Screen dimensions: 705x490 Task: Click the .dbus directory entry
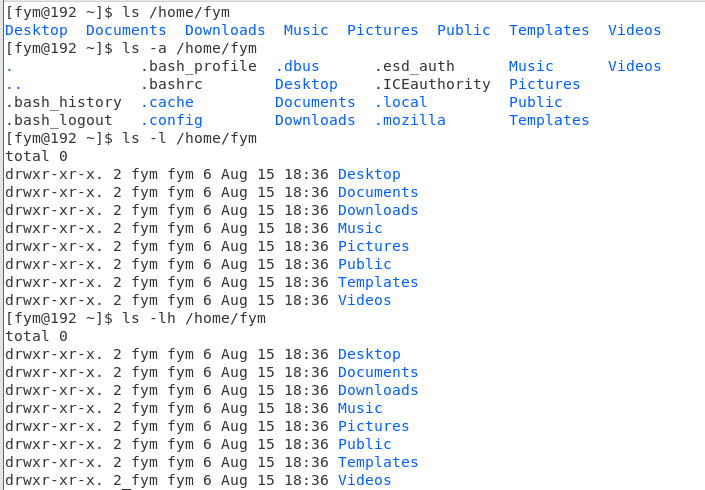[297, 67]
